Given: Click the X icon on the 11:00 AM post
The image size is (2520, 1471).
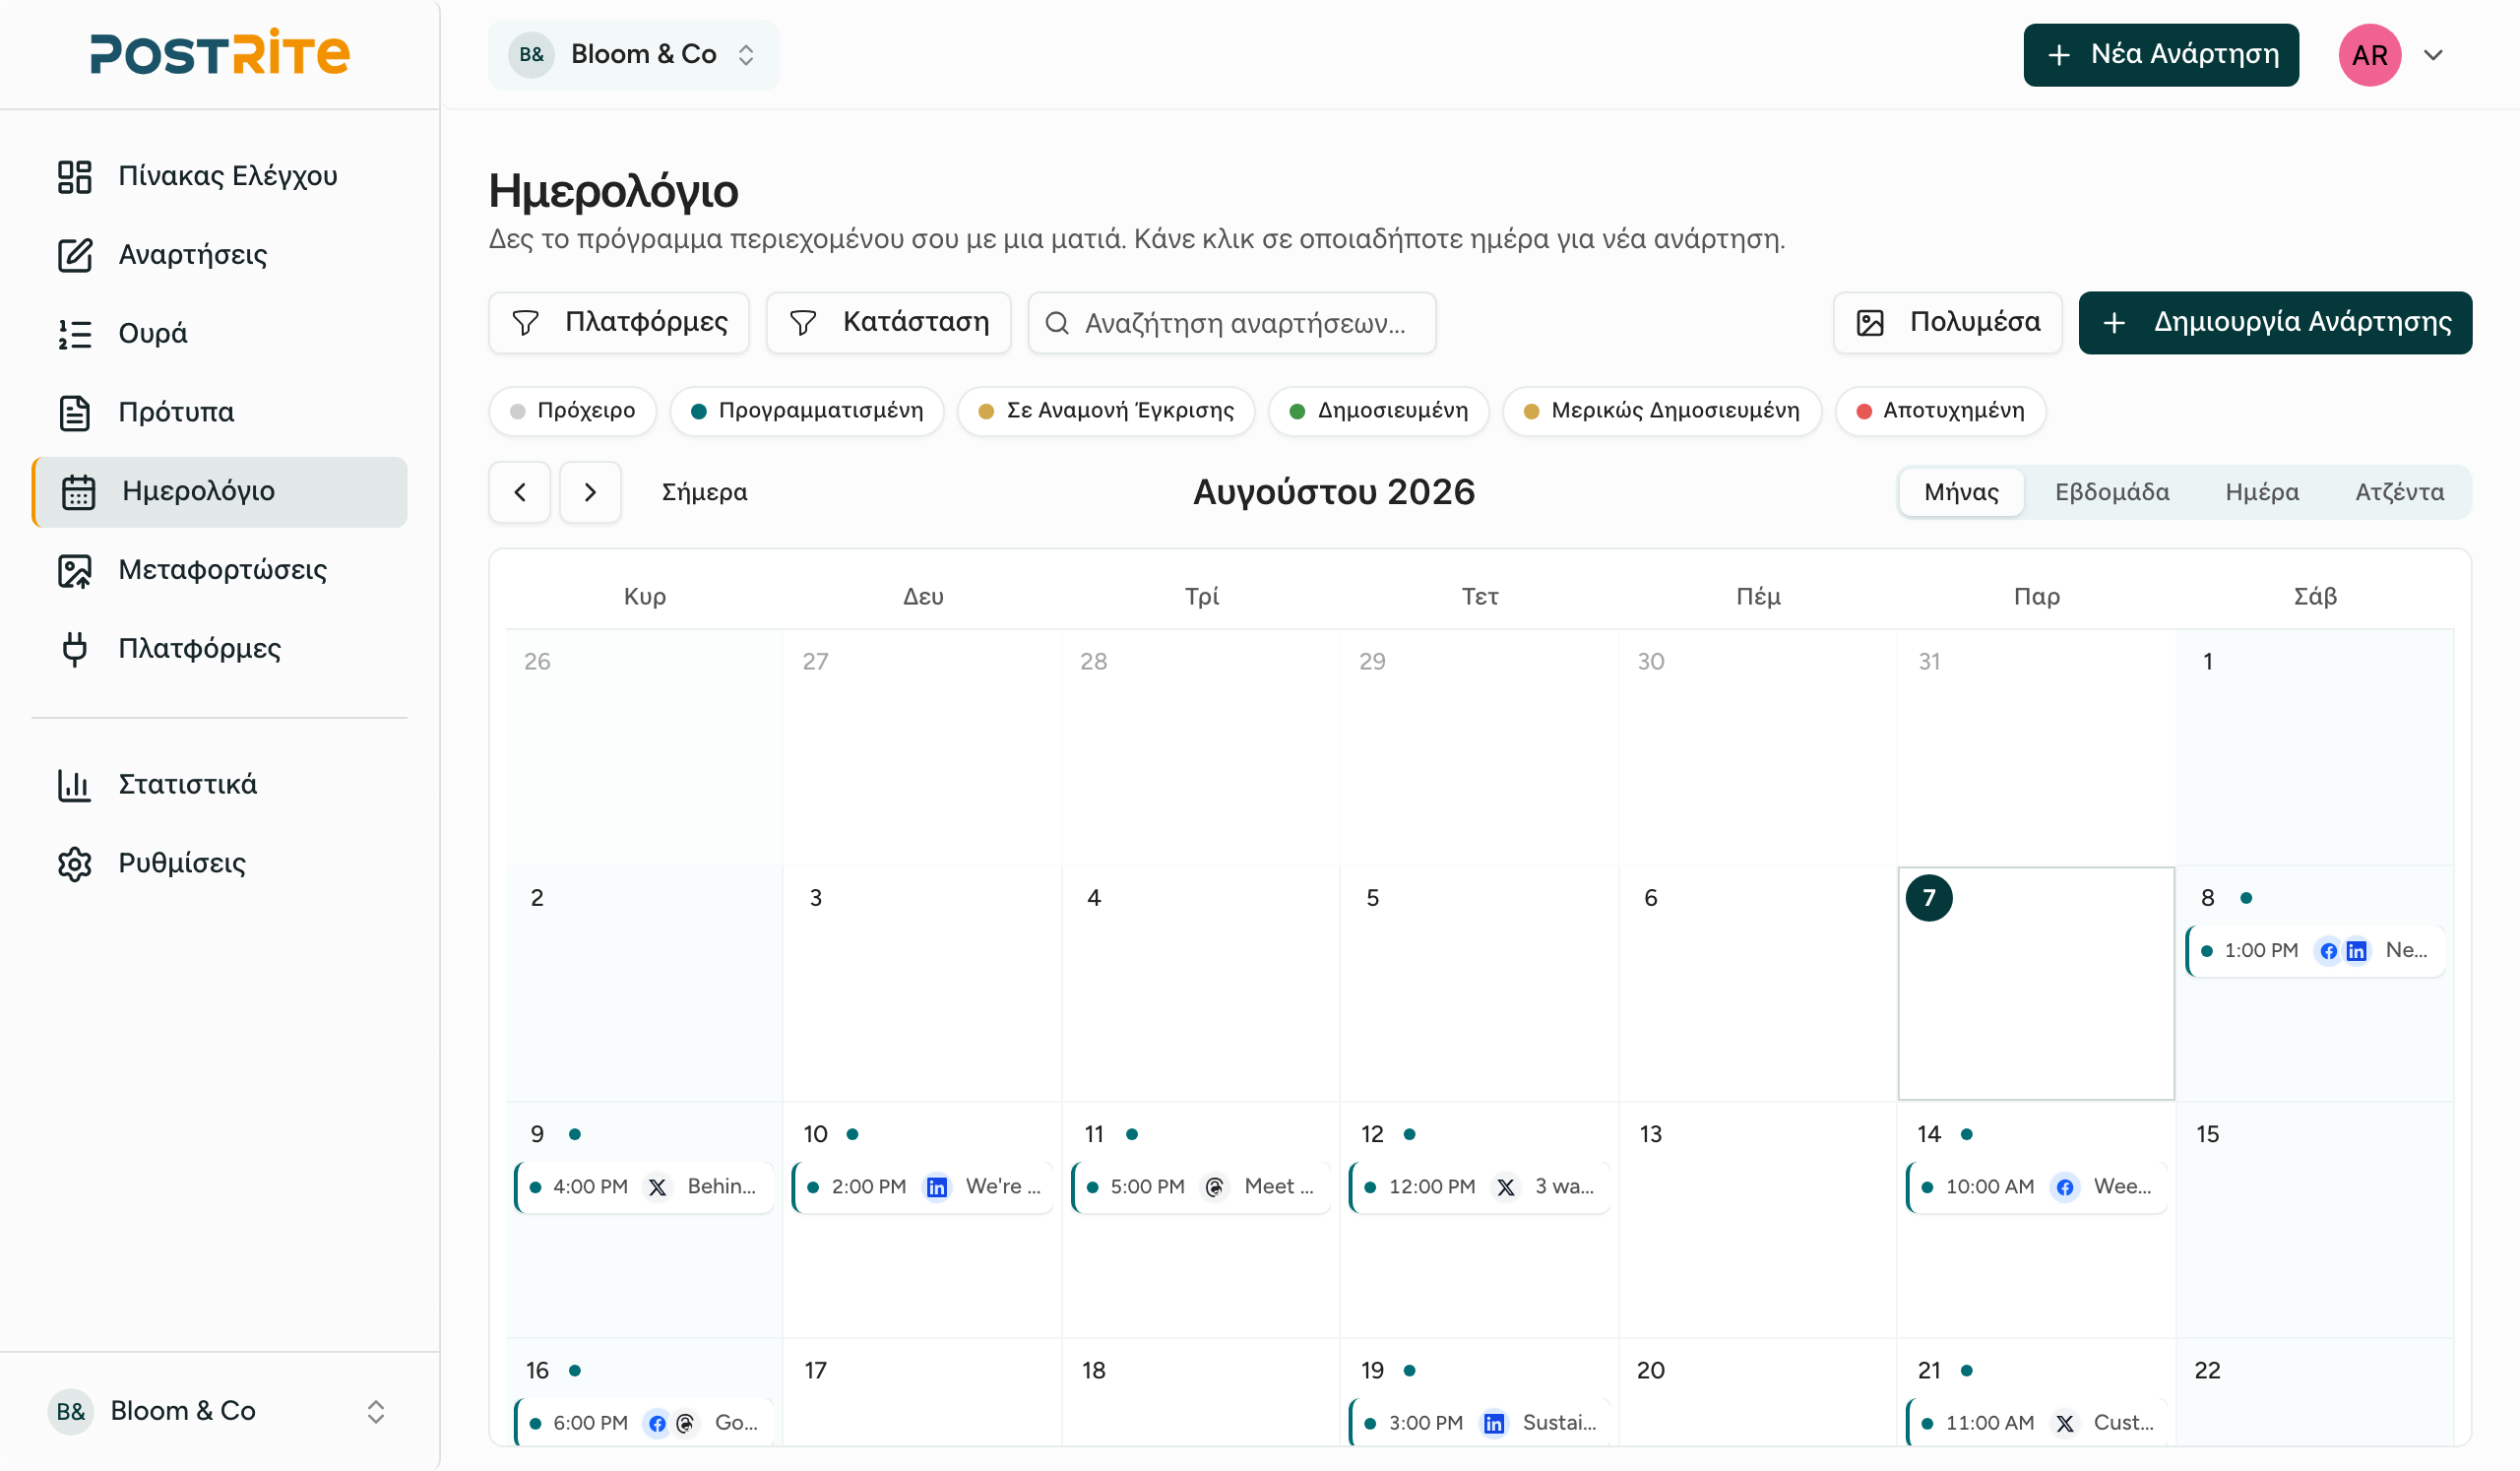Looking at the screenshot, I should pyautogui.click(x=2065, y=1424).
